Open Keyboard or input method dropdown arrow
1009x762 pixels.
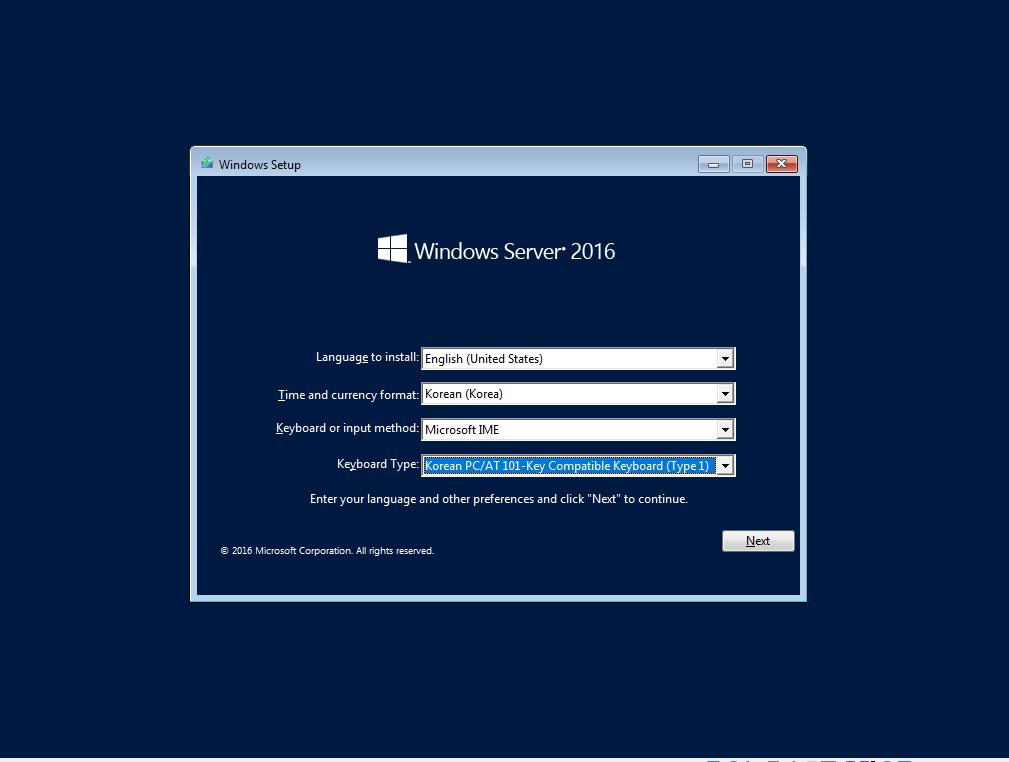[x=725, y=429]
